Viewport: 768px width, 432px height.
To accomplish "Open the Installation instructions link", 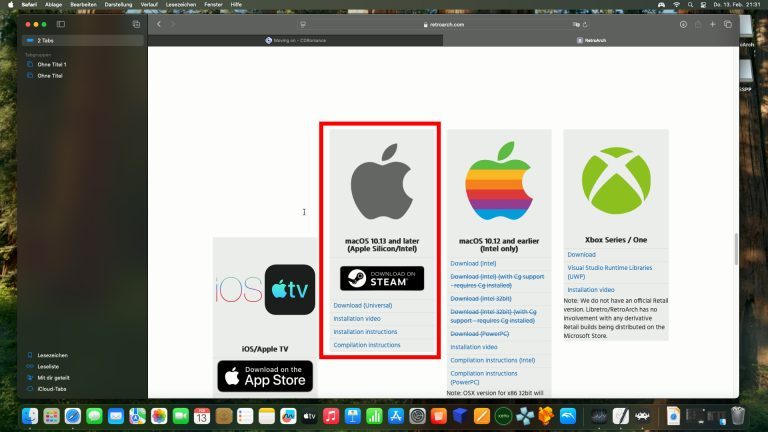I will [x=365, y=332].
